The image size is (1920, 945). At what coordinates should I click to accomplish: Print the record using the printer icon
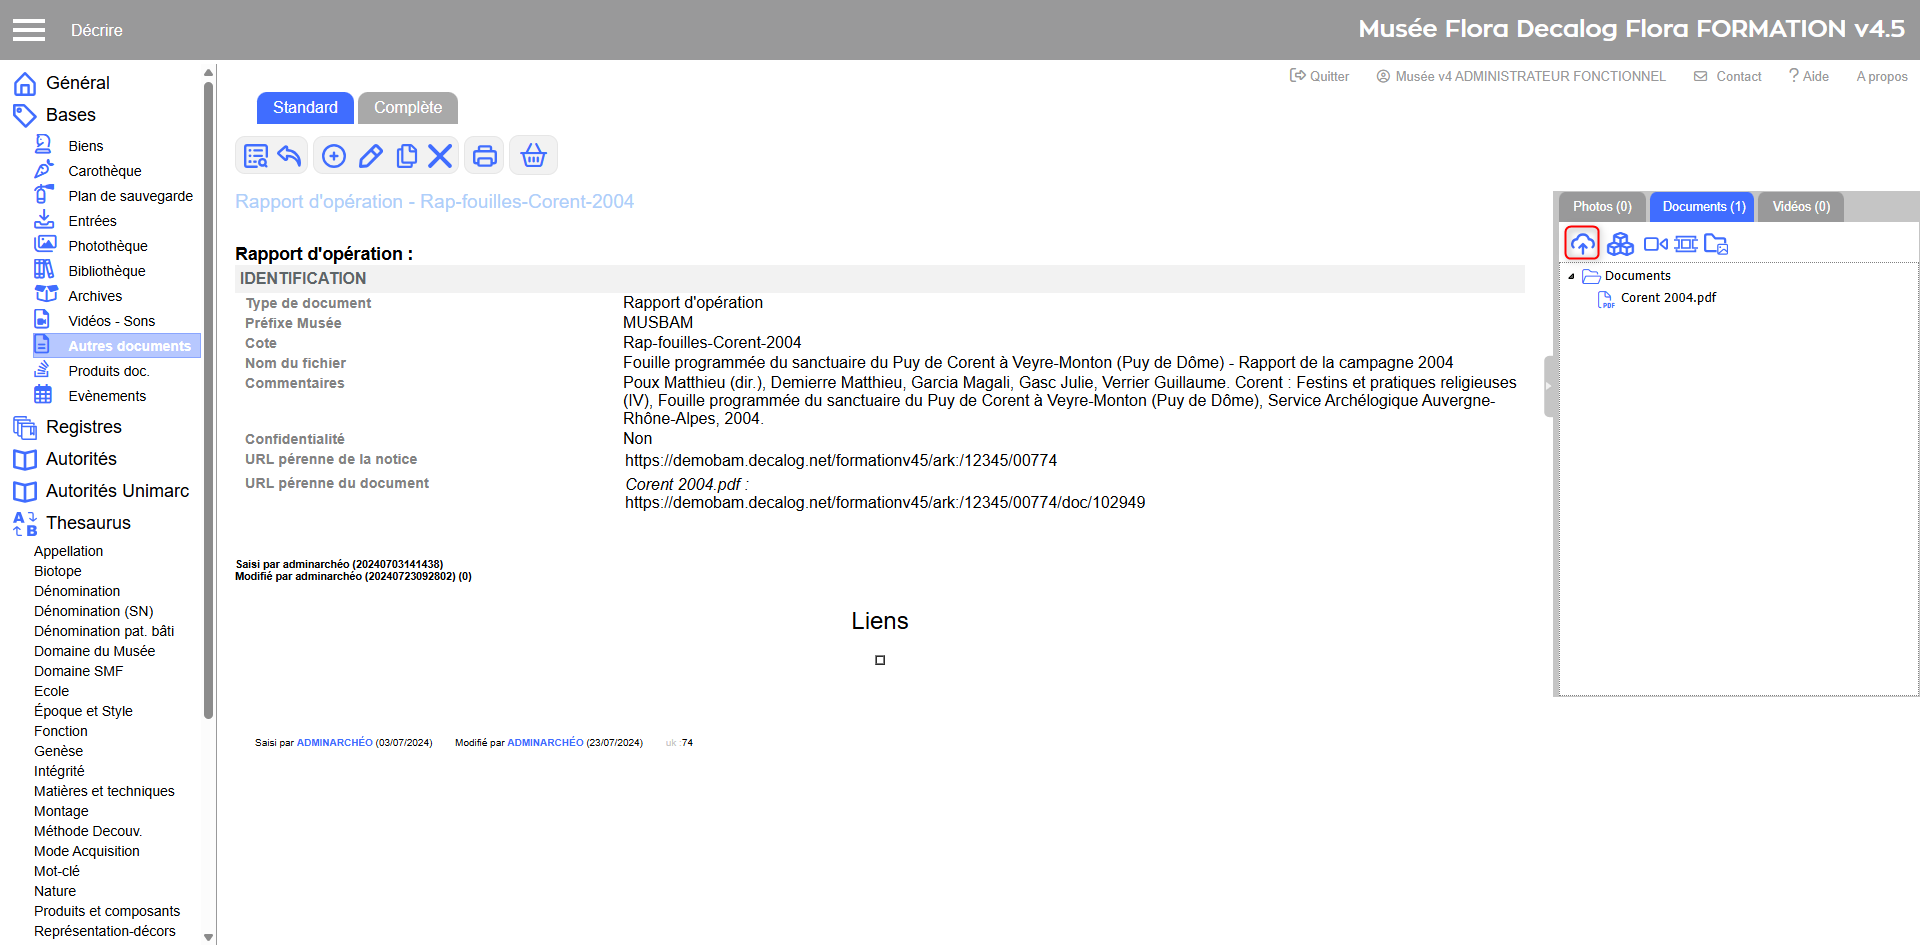point(485,156)
